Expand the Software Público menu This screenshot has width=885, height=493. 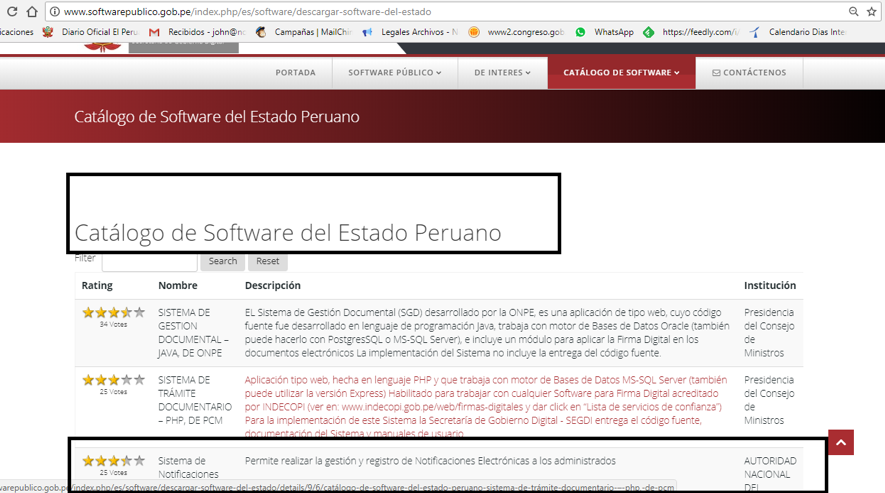(394, 73)
